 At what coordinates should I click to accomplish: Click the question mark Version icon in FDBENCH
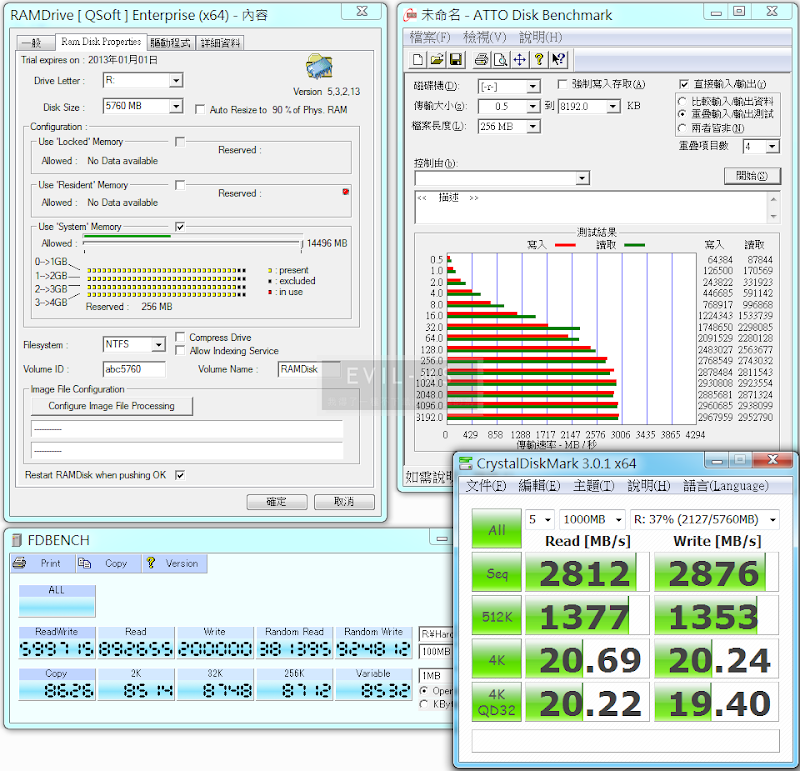click(x=151, y=563)
